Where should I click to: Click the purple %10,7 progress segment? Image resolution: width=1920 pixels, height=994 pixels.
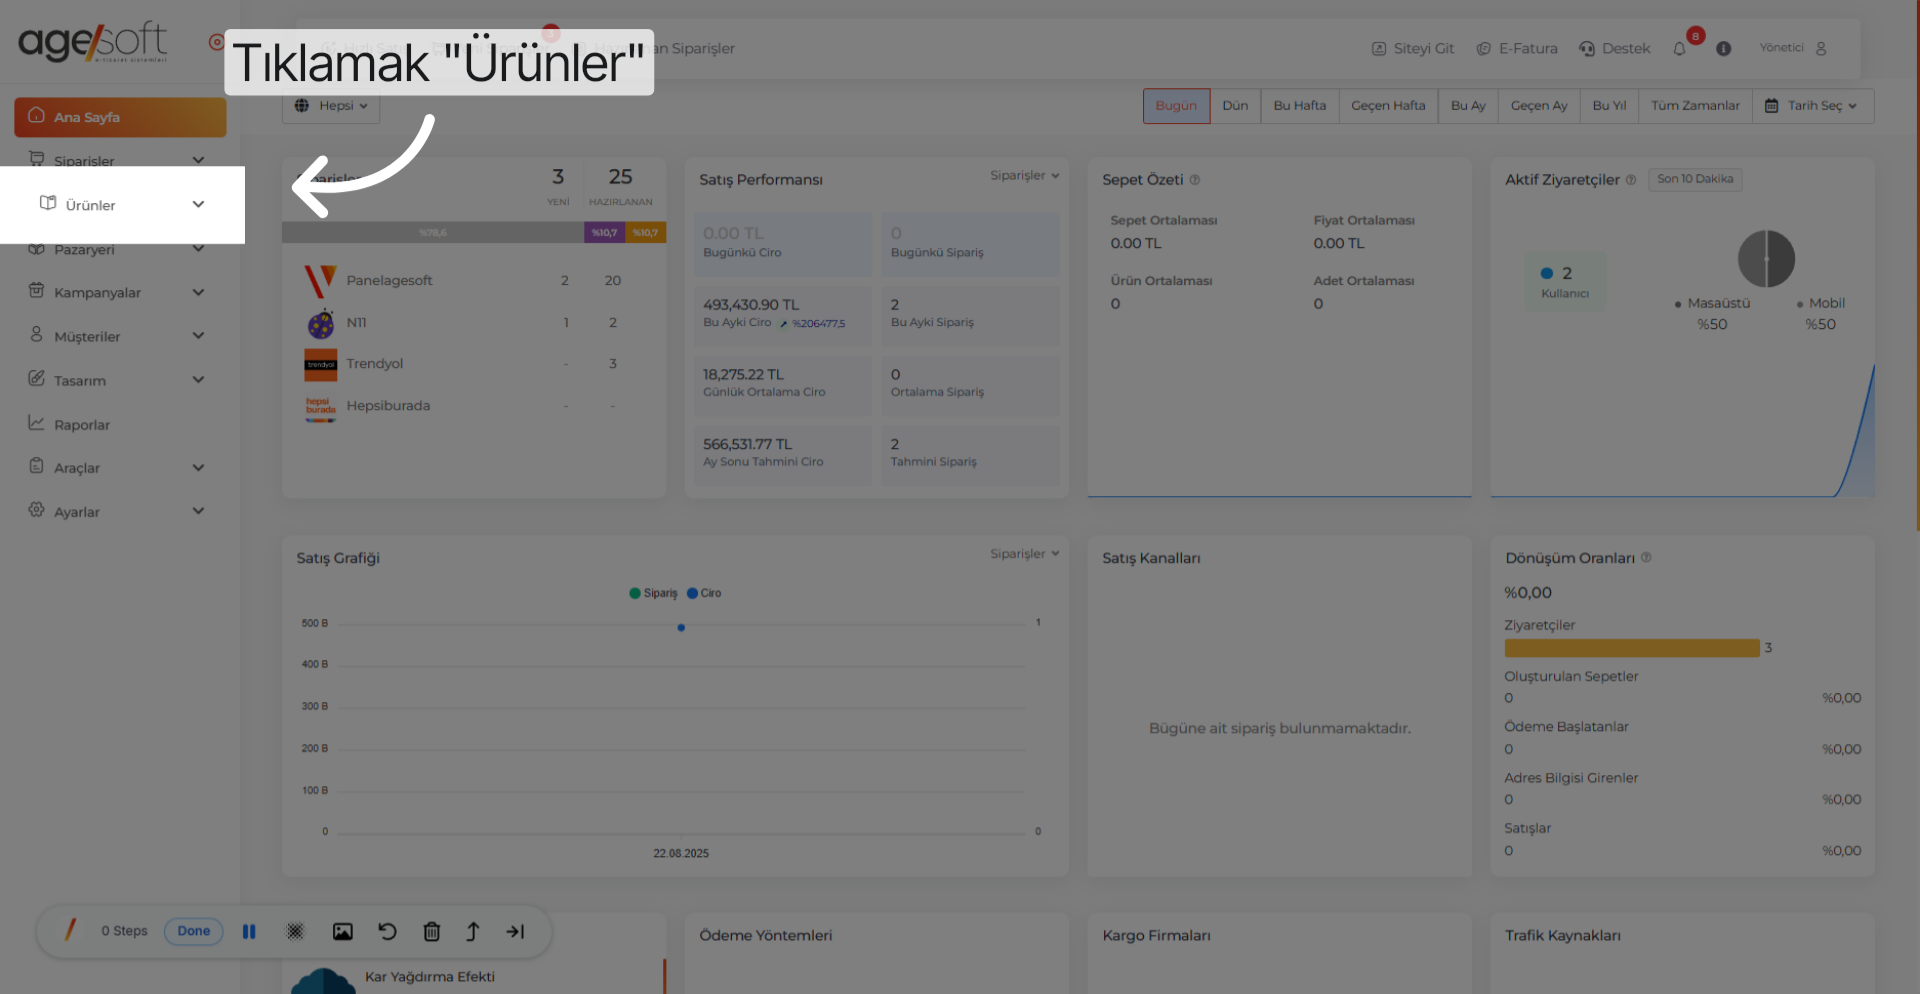[x=604, y=233]
